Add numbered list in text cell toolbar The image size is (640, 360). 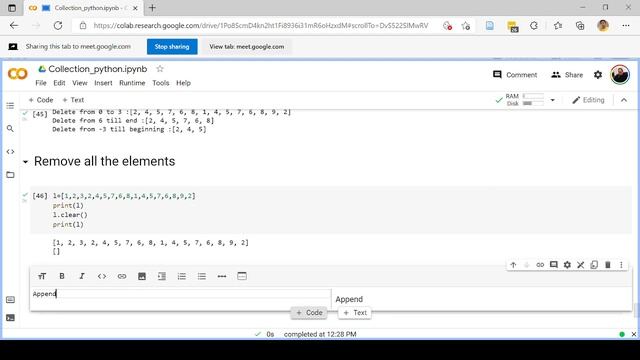pyautogui.click(x=182, y=276)
